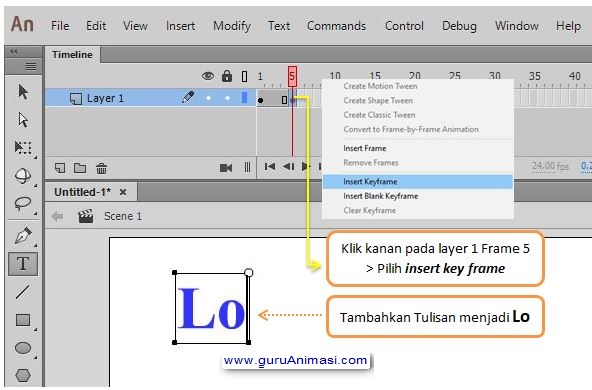Choose Clear Keyframe in context menu

[x=418, y=210]
